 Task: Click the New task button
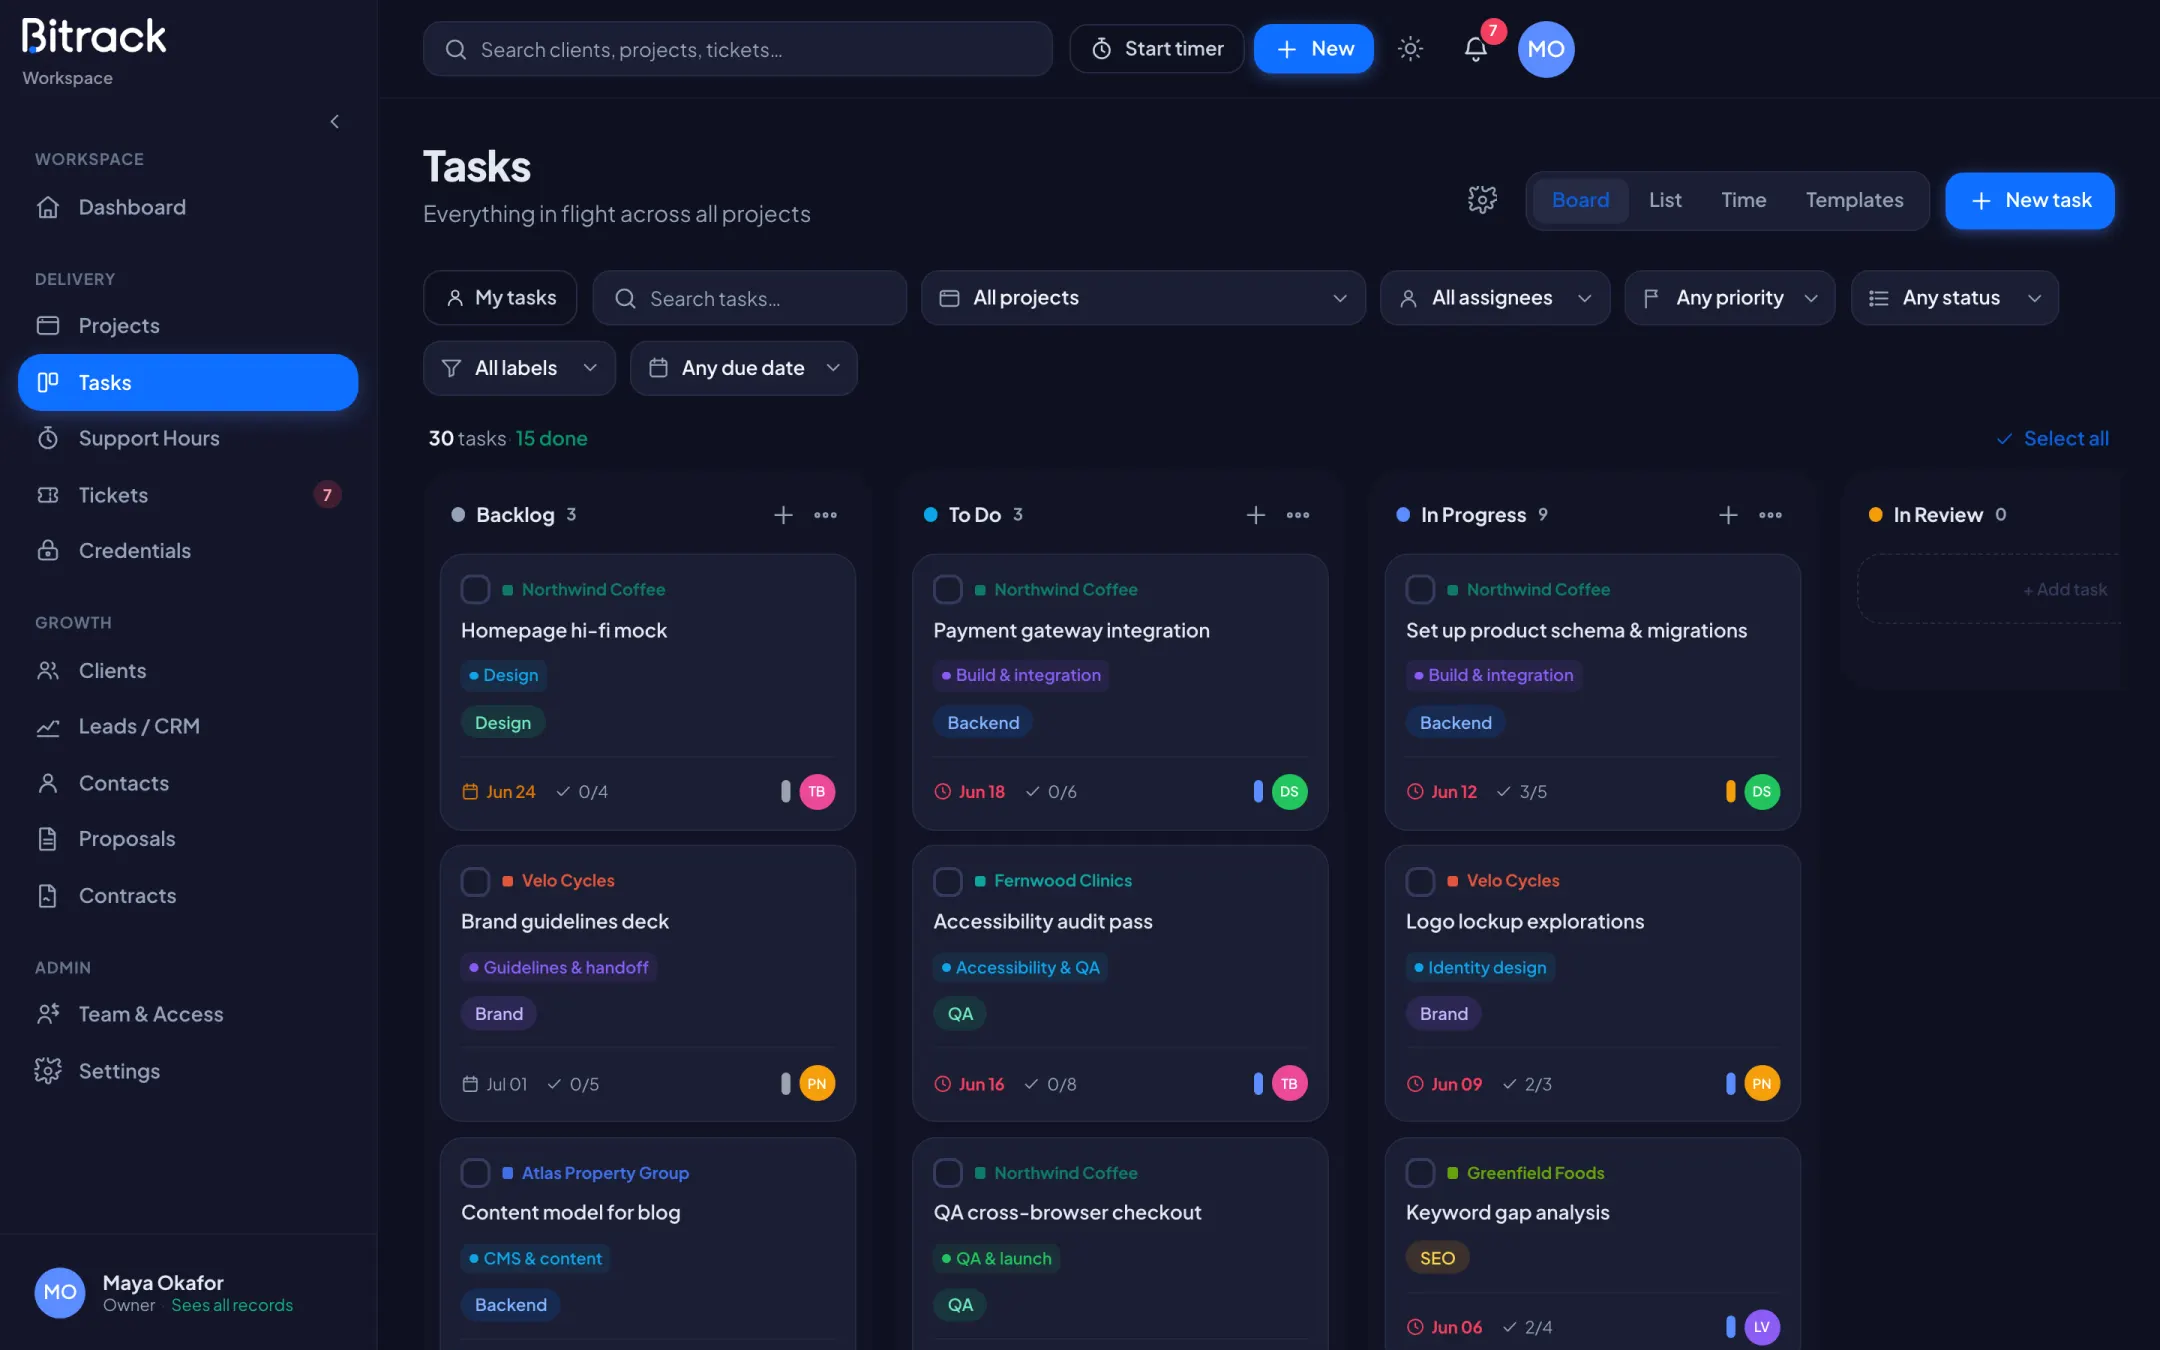pyautogui.click(x=2030, y=200)
